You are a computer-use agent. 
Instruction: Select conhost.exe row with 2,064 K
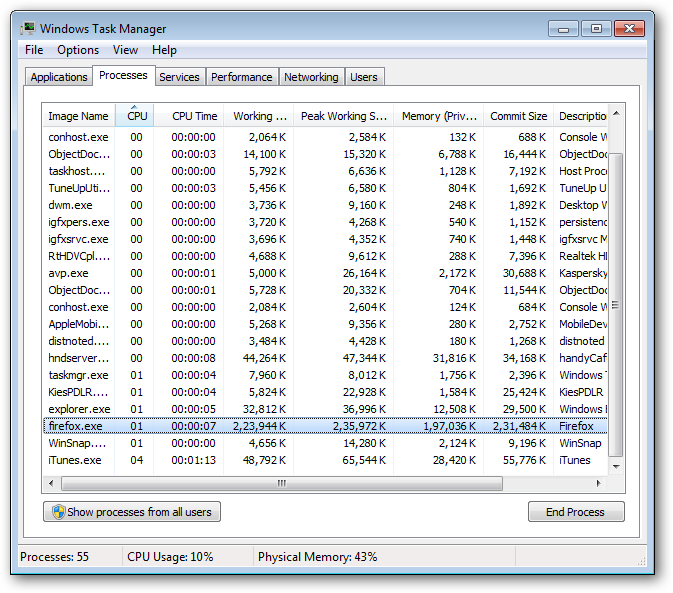tap(325, 137)
